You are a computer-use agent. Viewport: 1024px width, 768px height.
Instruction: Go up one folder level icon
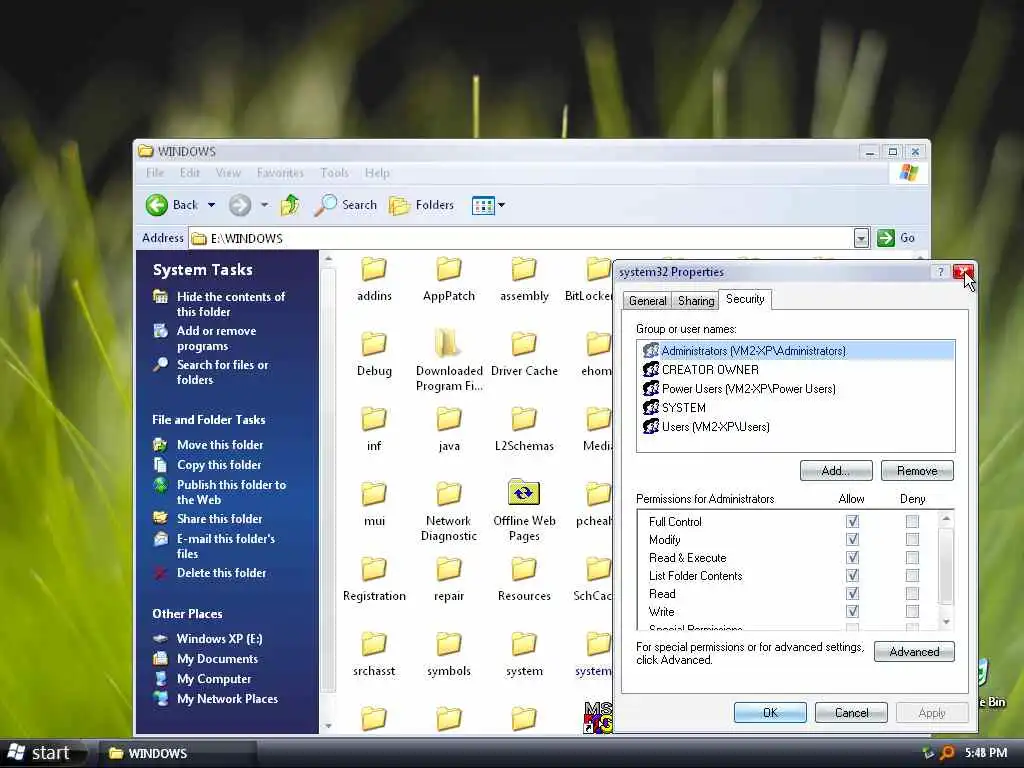pyautogui.click(x=290, y=205)
